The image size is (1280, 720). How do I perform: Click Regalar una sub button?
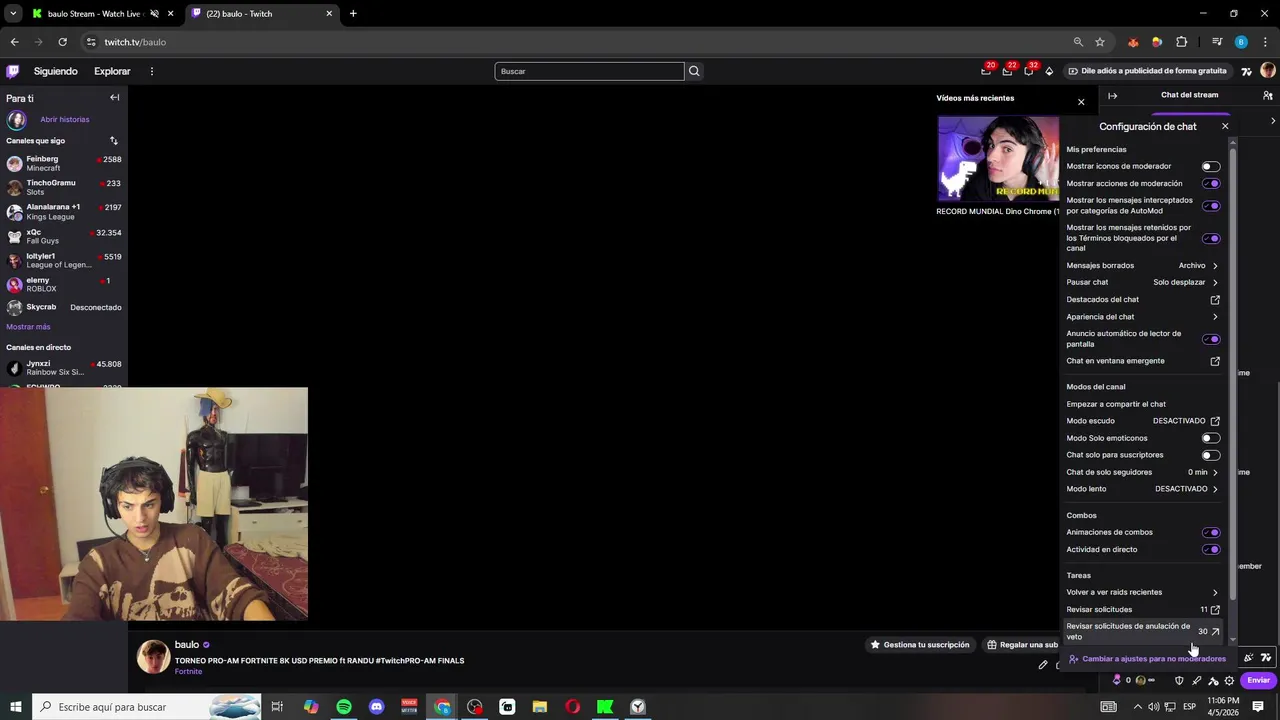(x=1020, y=645)
